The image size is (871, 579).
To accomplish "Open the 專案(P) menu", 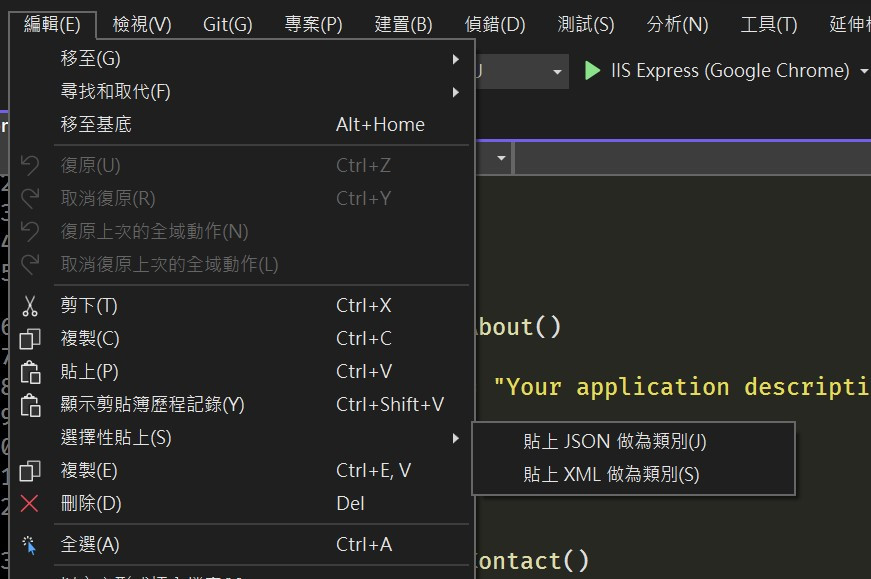I will point(313,24).
